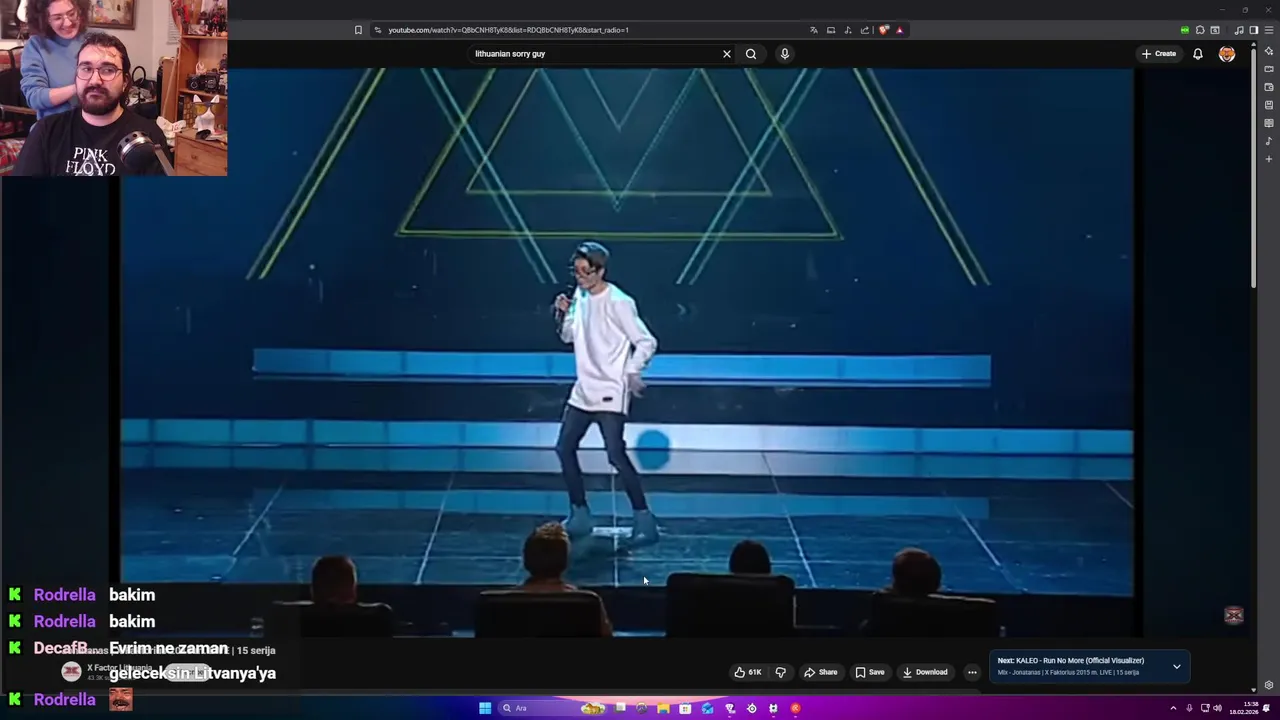Open File Explorer folder from the taskbar
Viewport: 1280px width, 720px height.
[663, 708]
